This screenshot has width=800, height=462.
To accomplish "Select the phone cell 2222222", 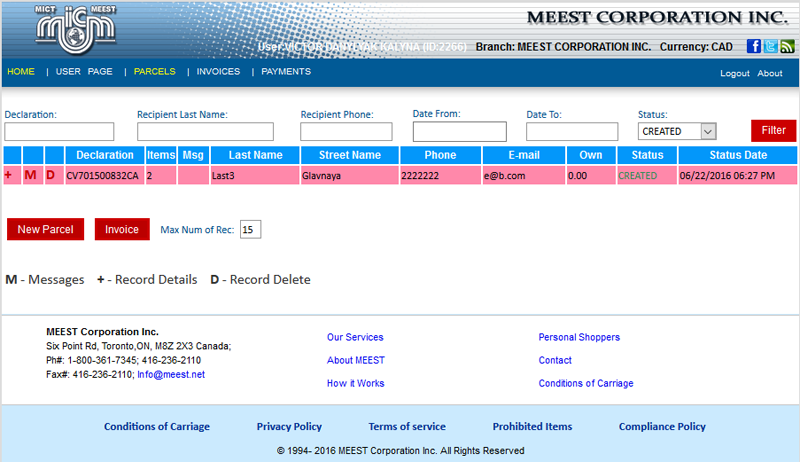I will [x=440, y=175].
